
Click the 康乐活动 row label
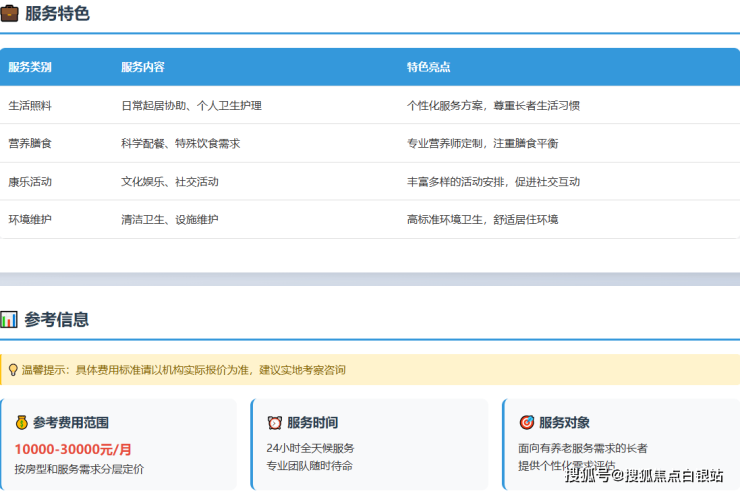click(30, 182)
